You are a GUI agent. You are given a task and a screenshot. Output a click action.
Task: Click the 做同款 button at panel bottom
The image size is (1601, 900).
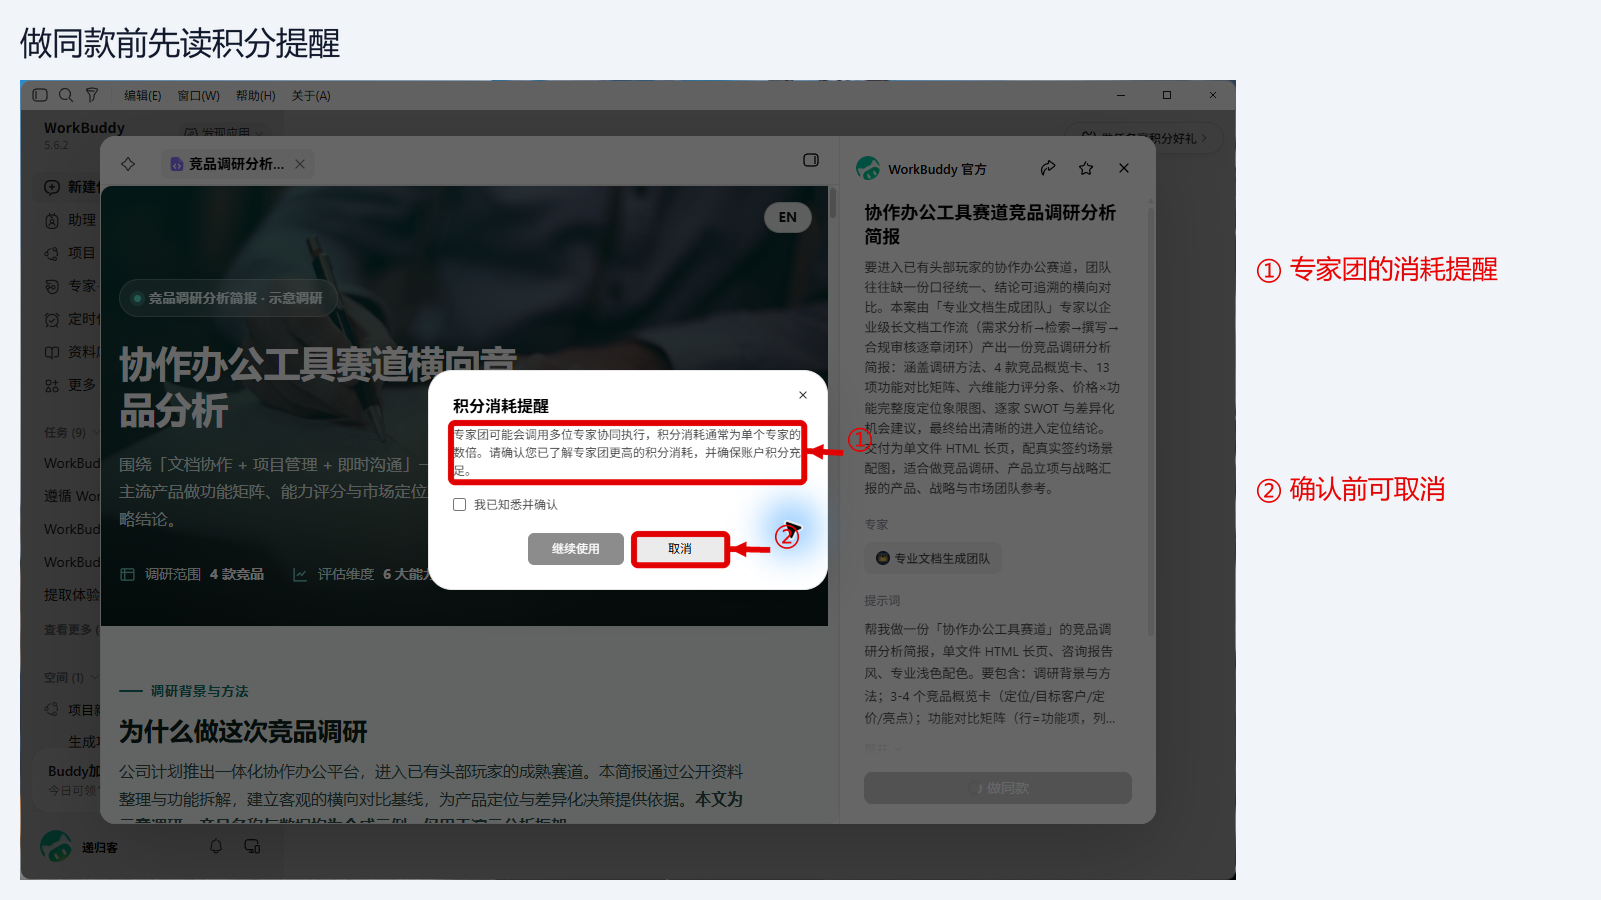[x=998, y=788]
